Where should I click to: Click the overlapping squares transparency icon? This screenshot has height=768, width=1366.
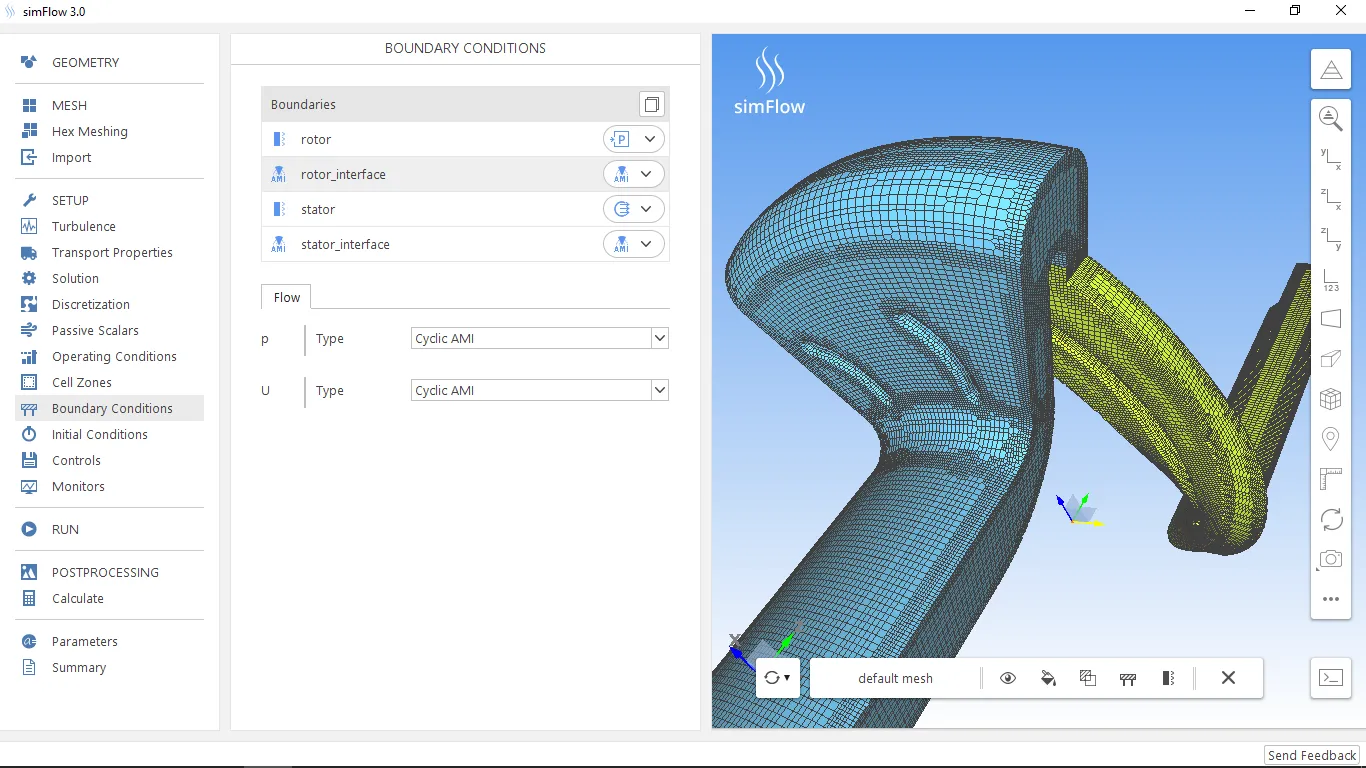[1088, 678]
